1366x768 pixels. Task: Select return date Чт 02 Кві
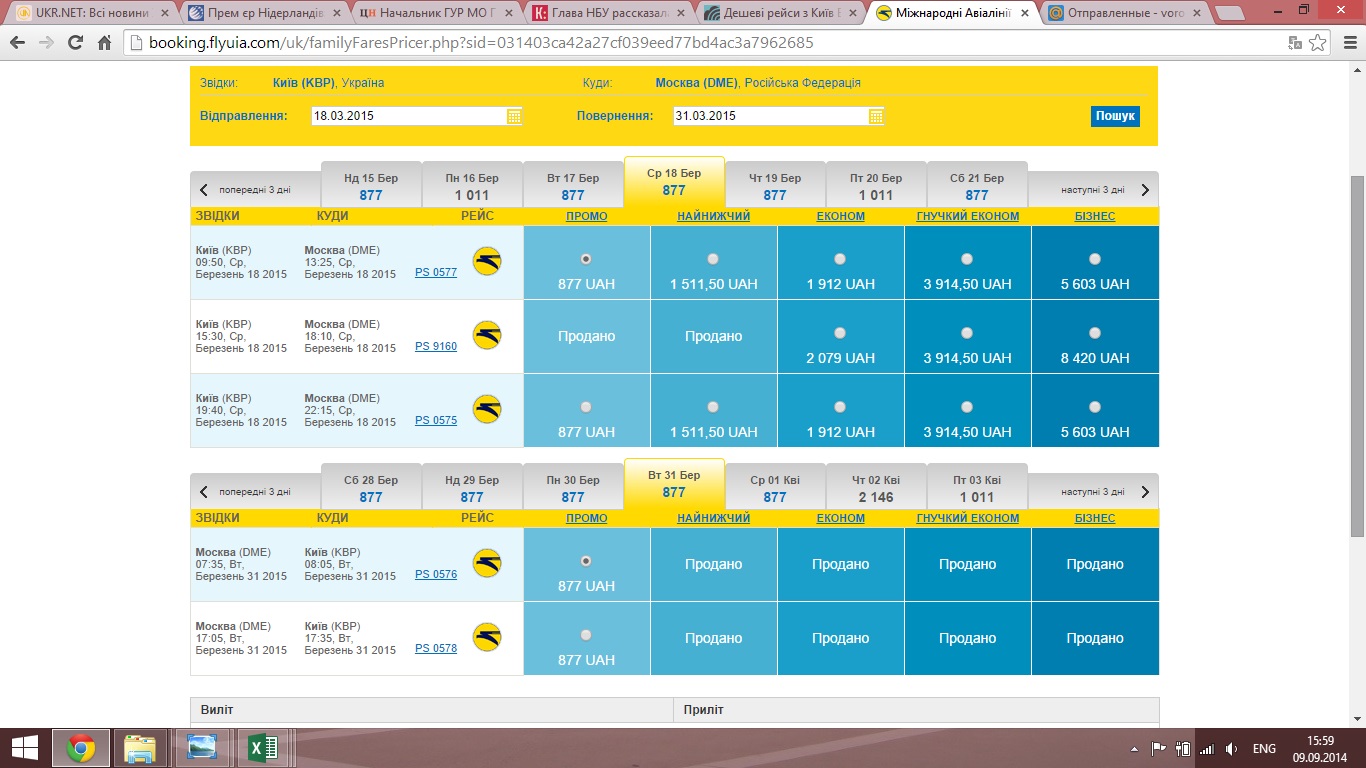pyautogui.click(x=876, y=488)
